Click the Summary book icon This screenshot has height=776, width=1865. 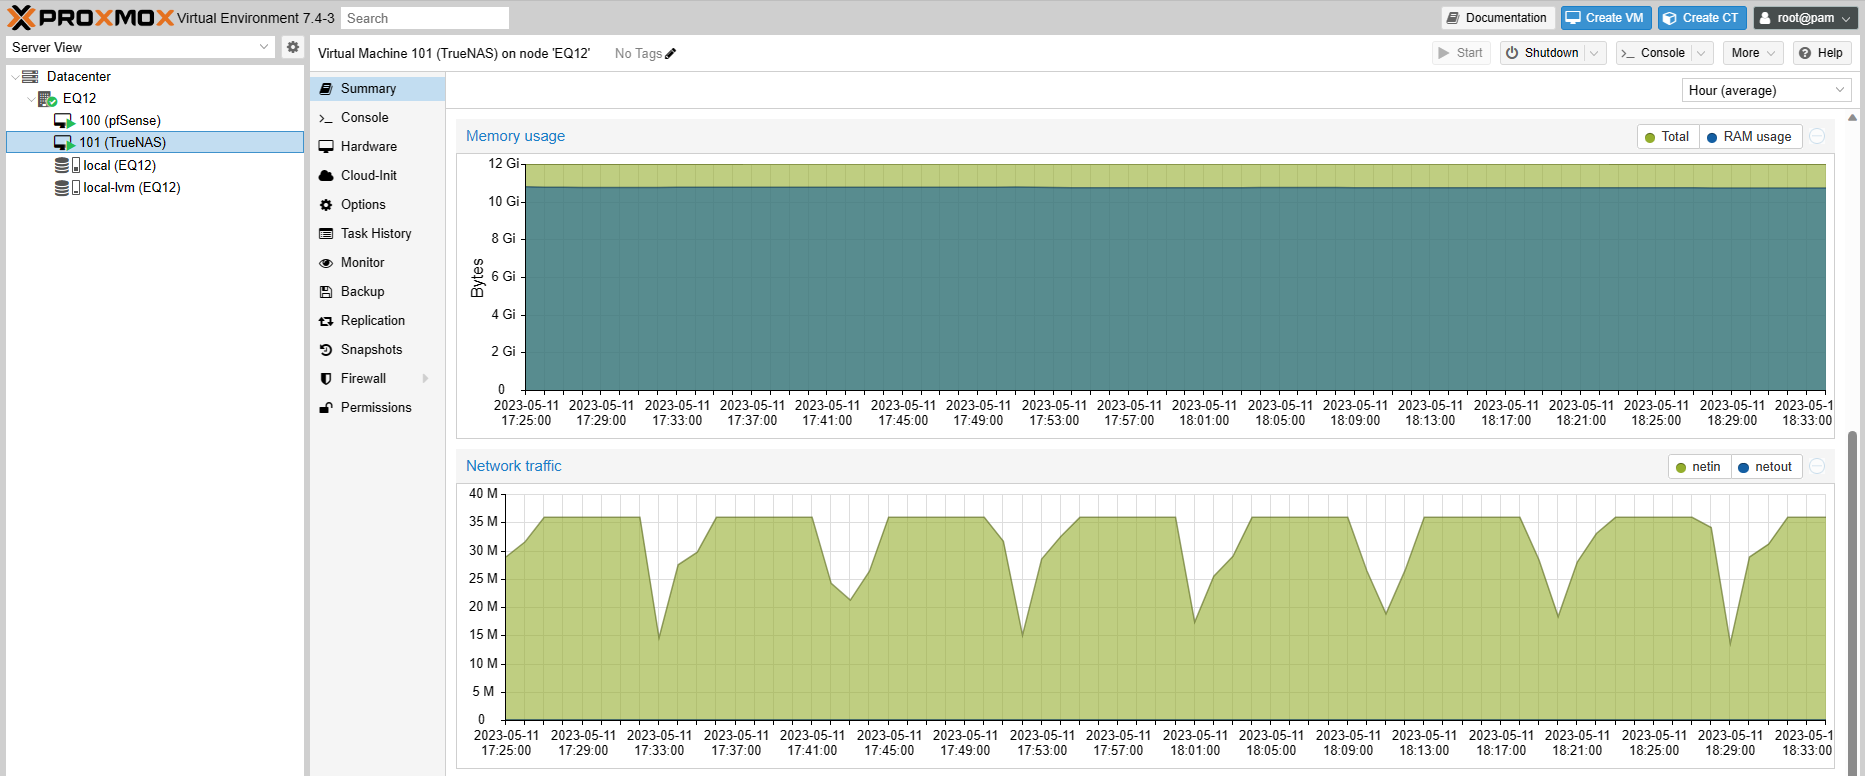click(326, 88)
